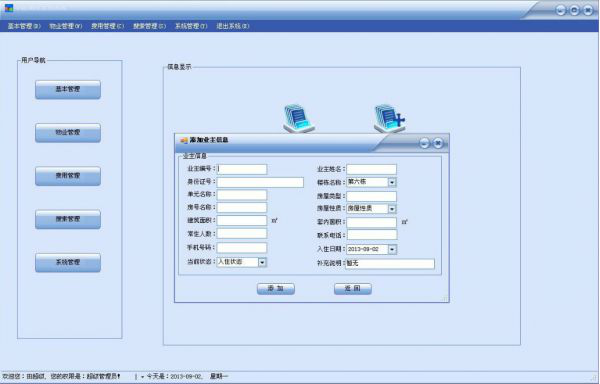Open the 楼栋名称 dropdown showing 第六栋
This screenshot has height=384, width=600.
coord(392,182)
